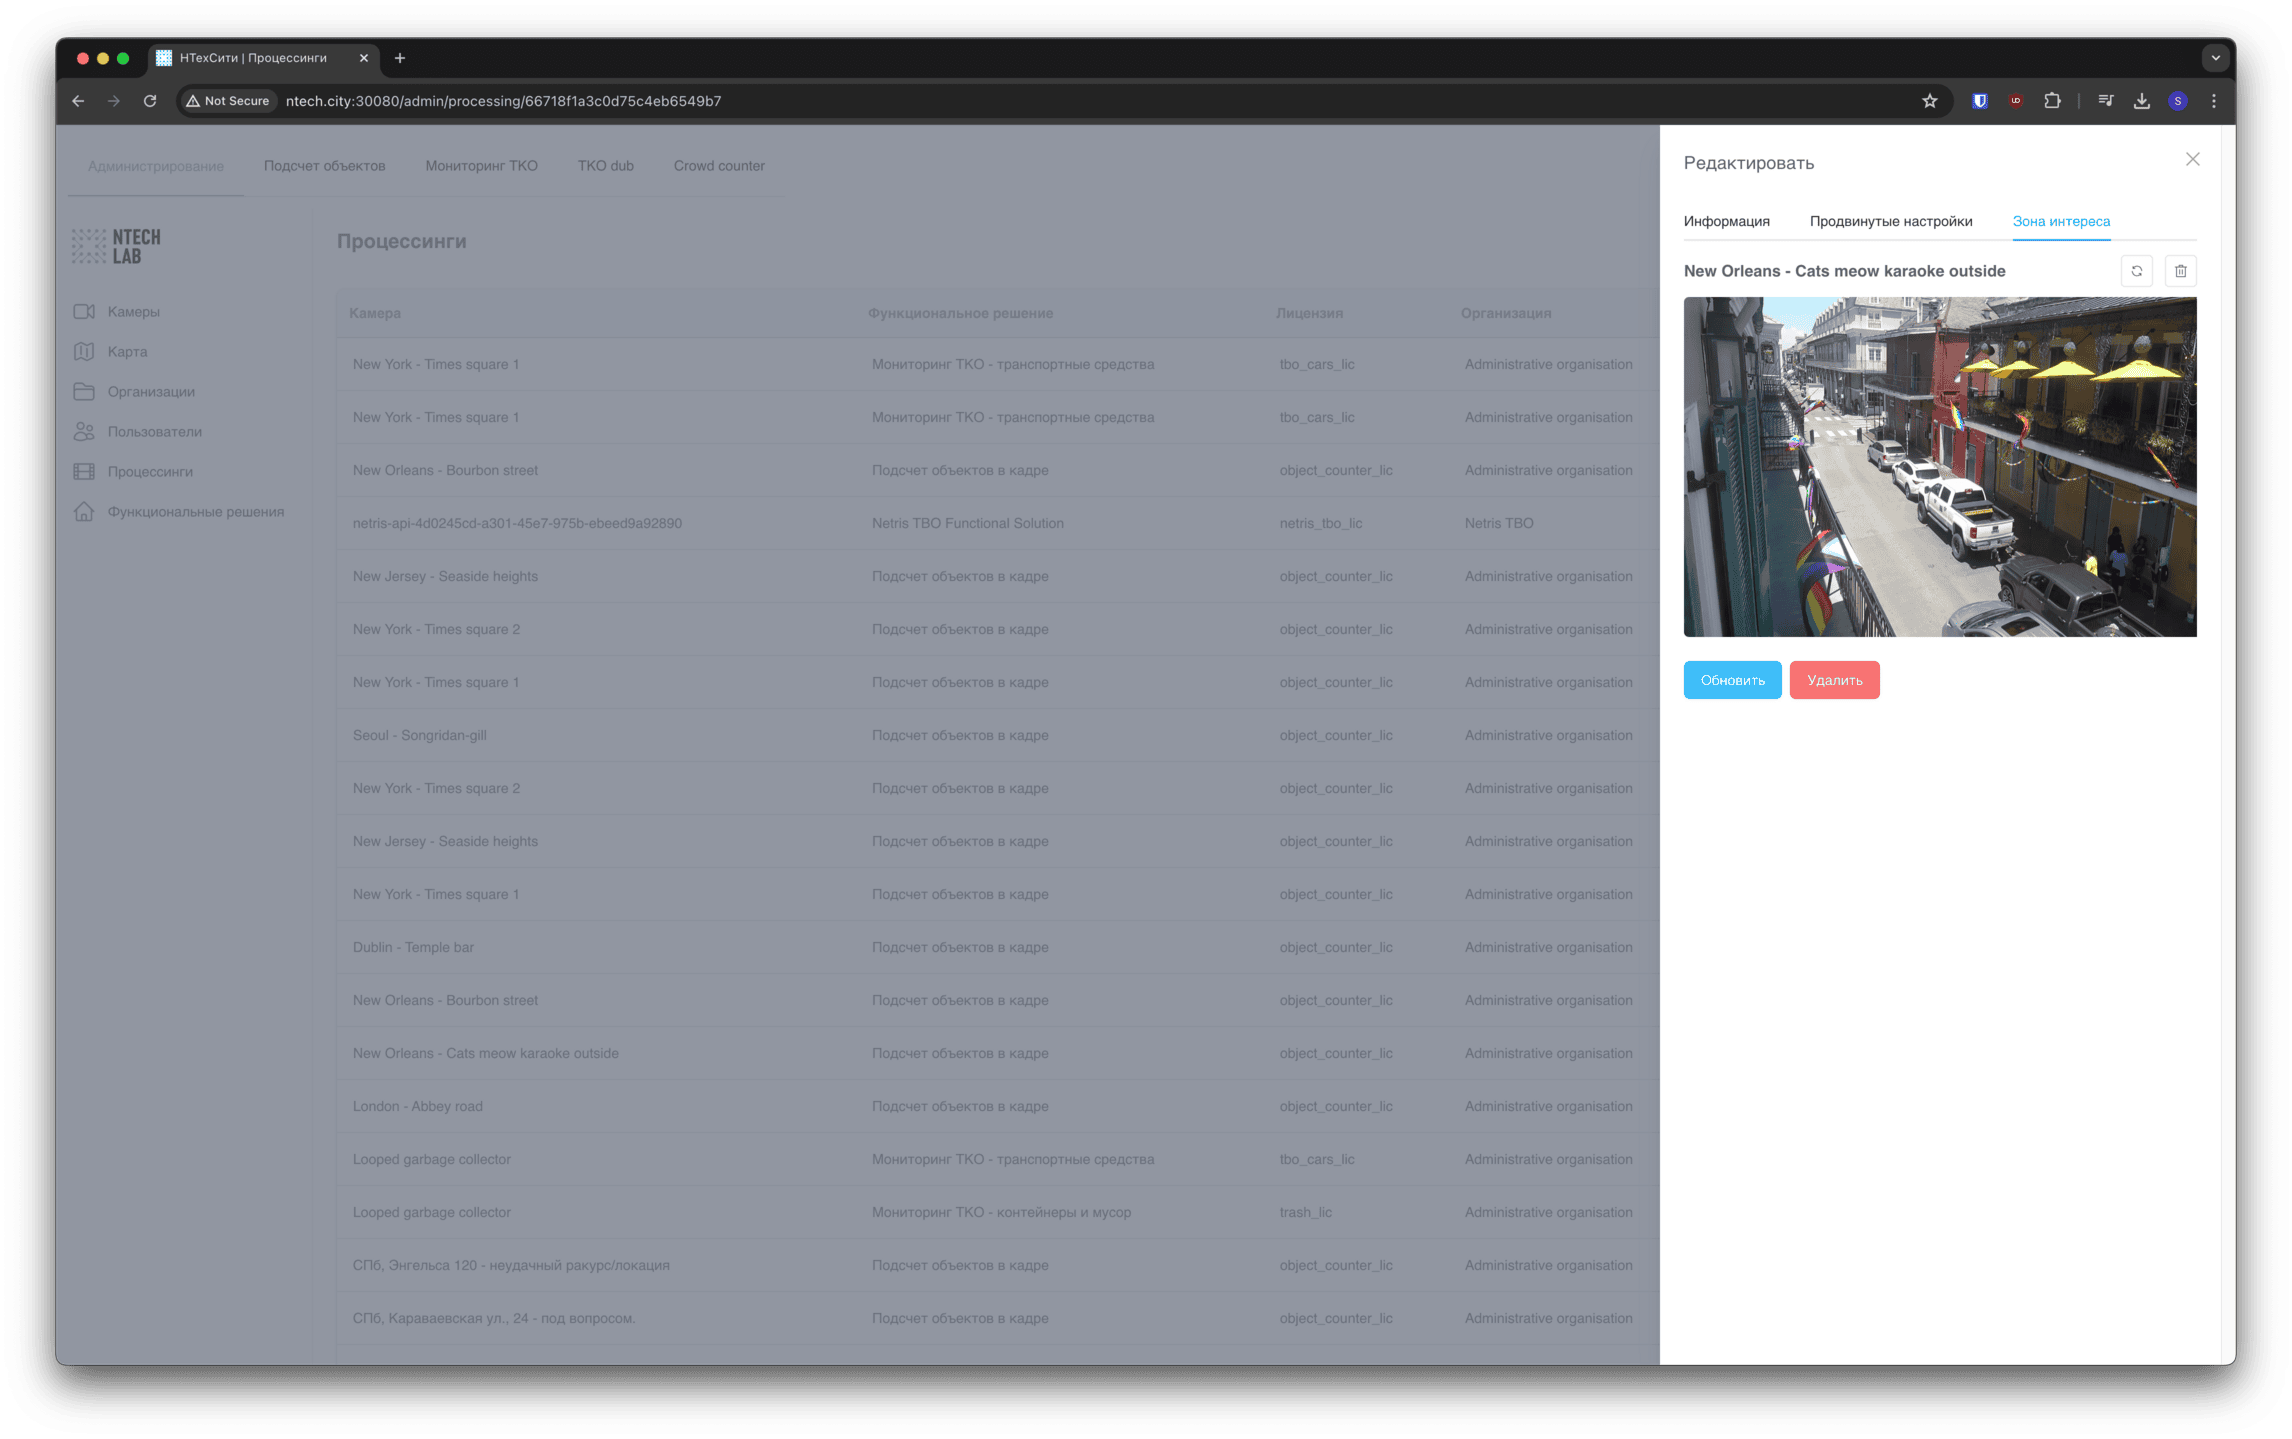Open the Chrome three-dot menu
This screenshot has width=2292, height=1439.
[x=2213, y=101]
